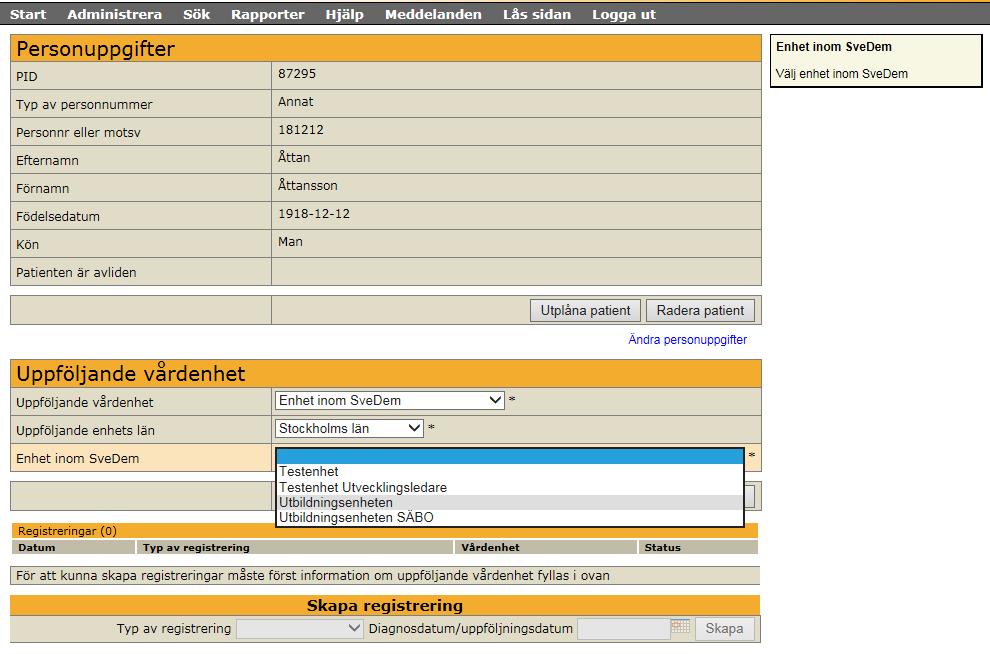Lock the page with Lås sidan
This screenshot has width=990, height=654.
537,14
